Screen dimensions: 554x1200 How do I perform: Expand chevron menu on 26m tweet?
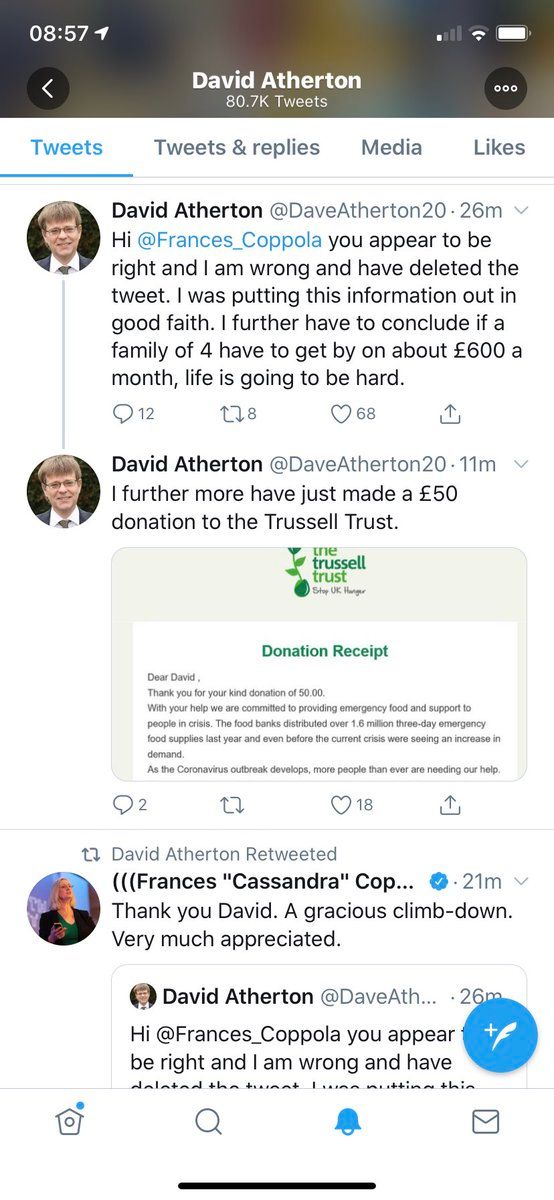(520, 211)
